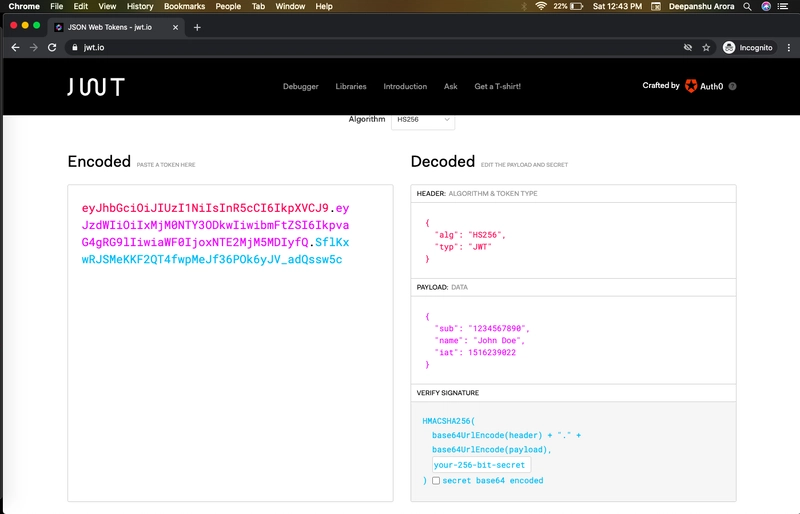Click the base64UrlEncode(header) line
The image size is (800, 514).
(x=507, y=435)
